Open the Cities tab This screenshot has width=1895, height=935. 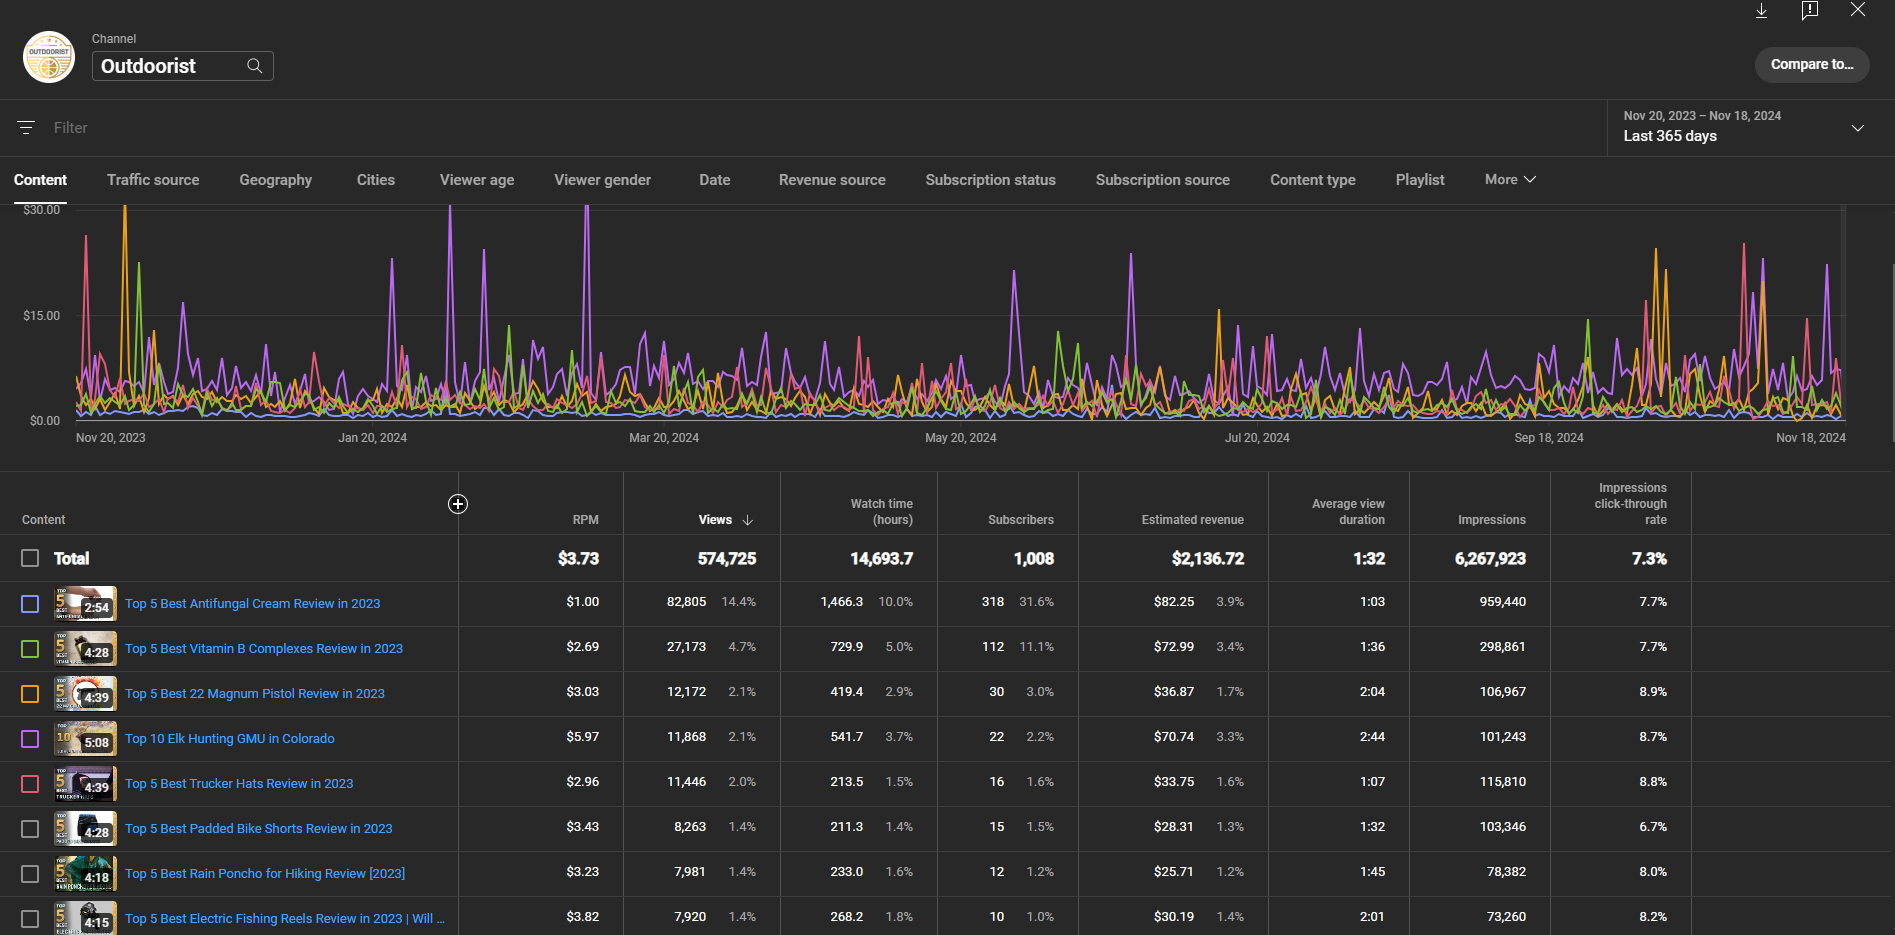click(x=376, y=180)
